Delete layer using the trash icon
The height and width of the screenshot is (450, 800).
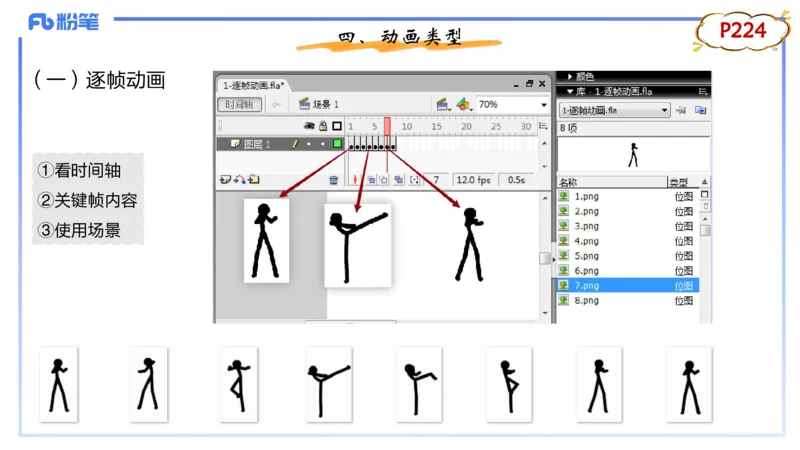click(334, 180)
